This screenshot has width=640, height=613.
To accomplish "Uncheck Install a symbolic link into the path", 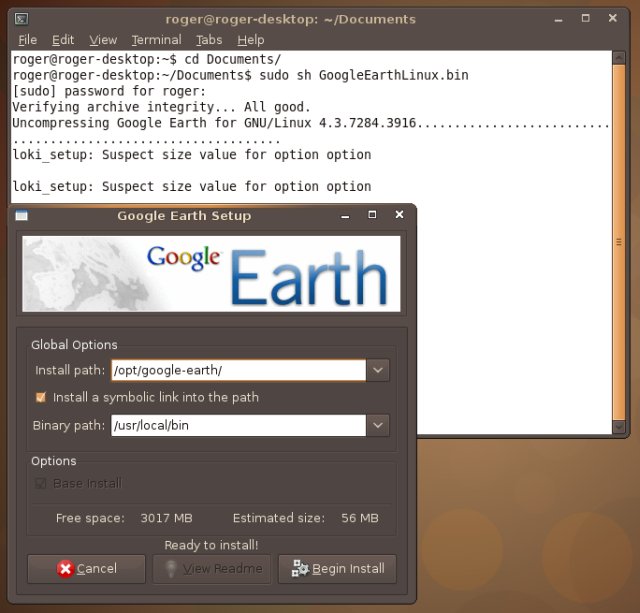I will click(x=41, y=397).
